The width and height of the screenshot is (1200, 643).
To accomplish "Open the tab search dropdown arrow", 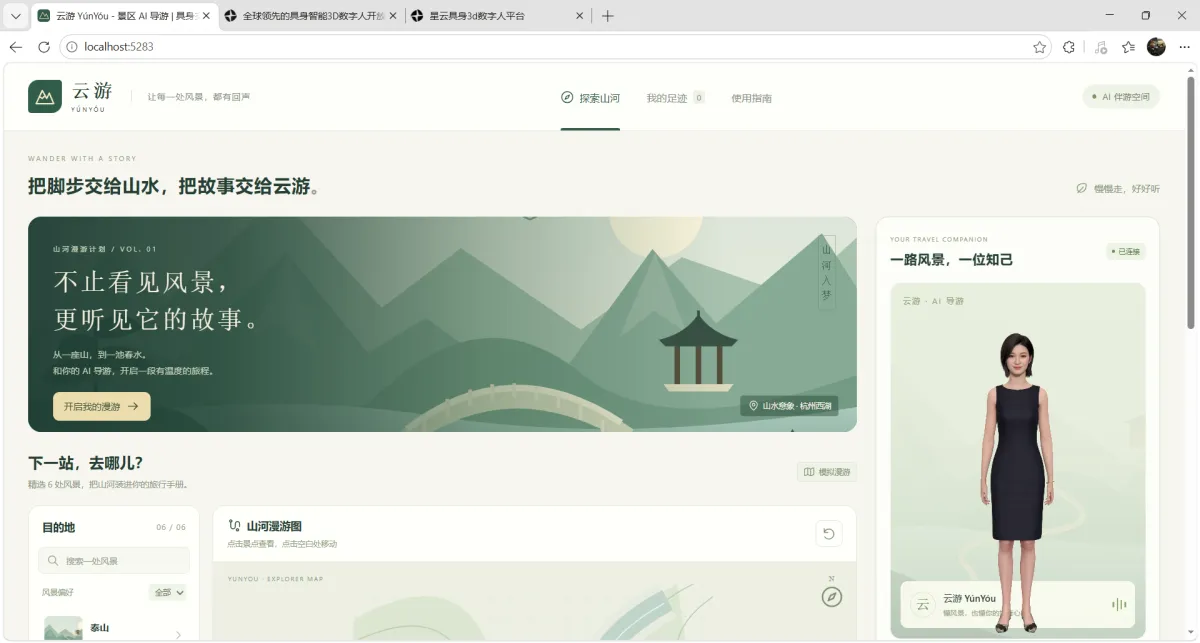I will point(15,16).
